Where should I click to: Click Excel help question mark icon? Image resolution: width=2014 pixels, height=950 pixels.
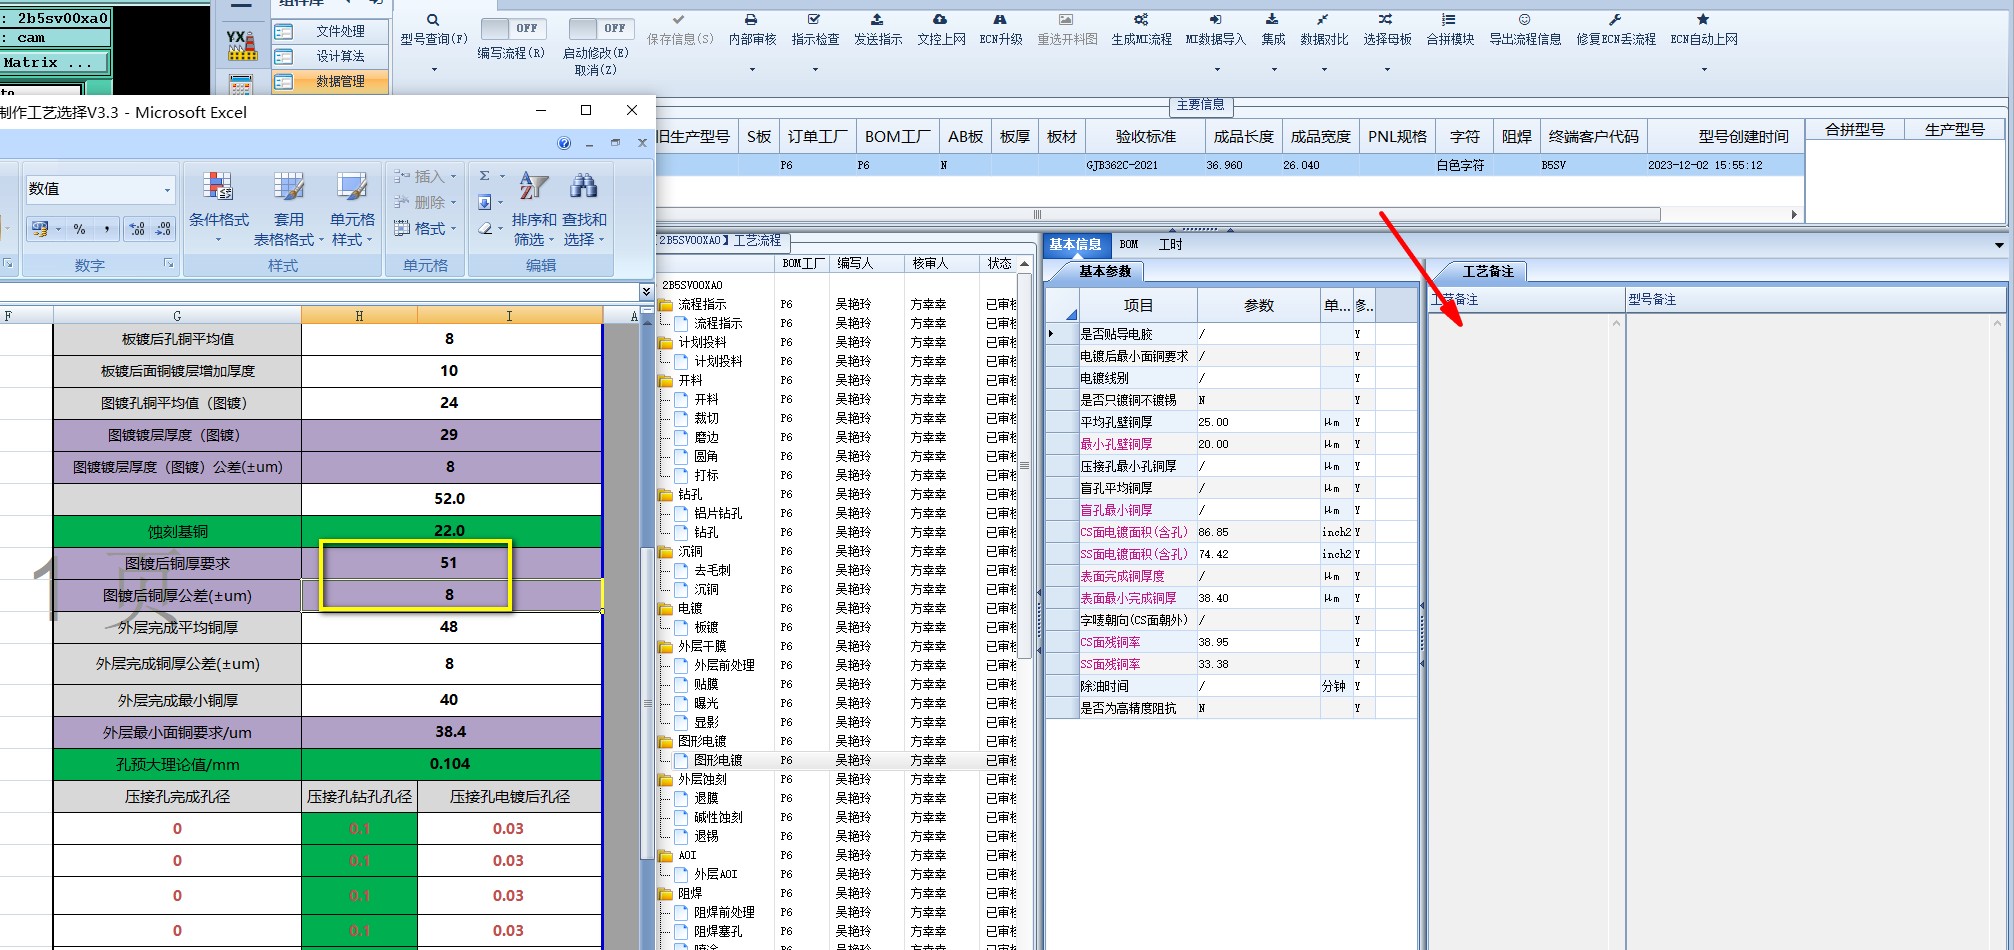click(x=564, y=143)
